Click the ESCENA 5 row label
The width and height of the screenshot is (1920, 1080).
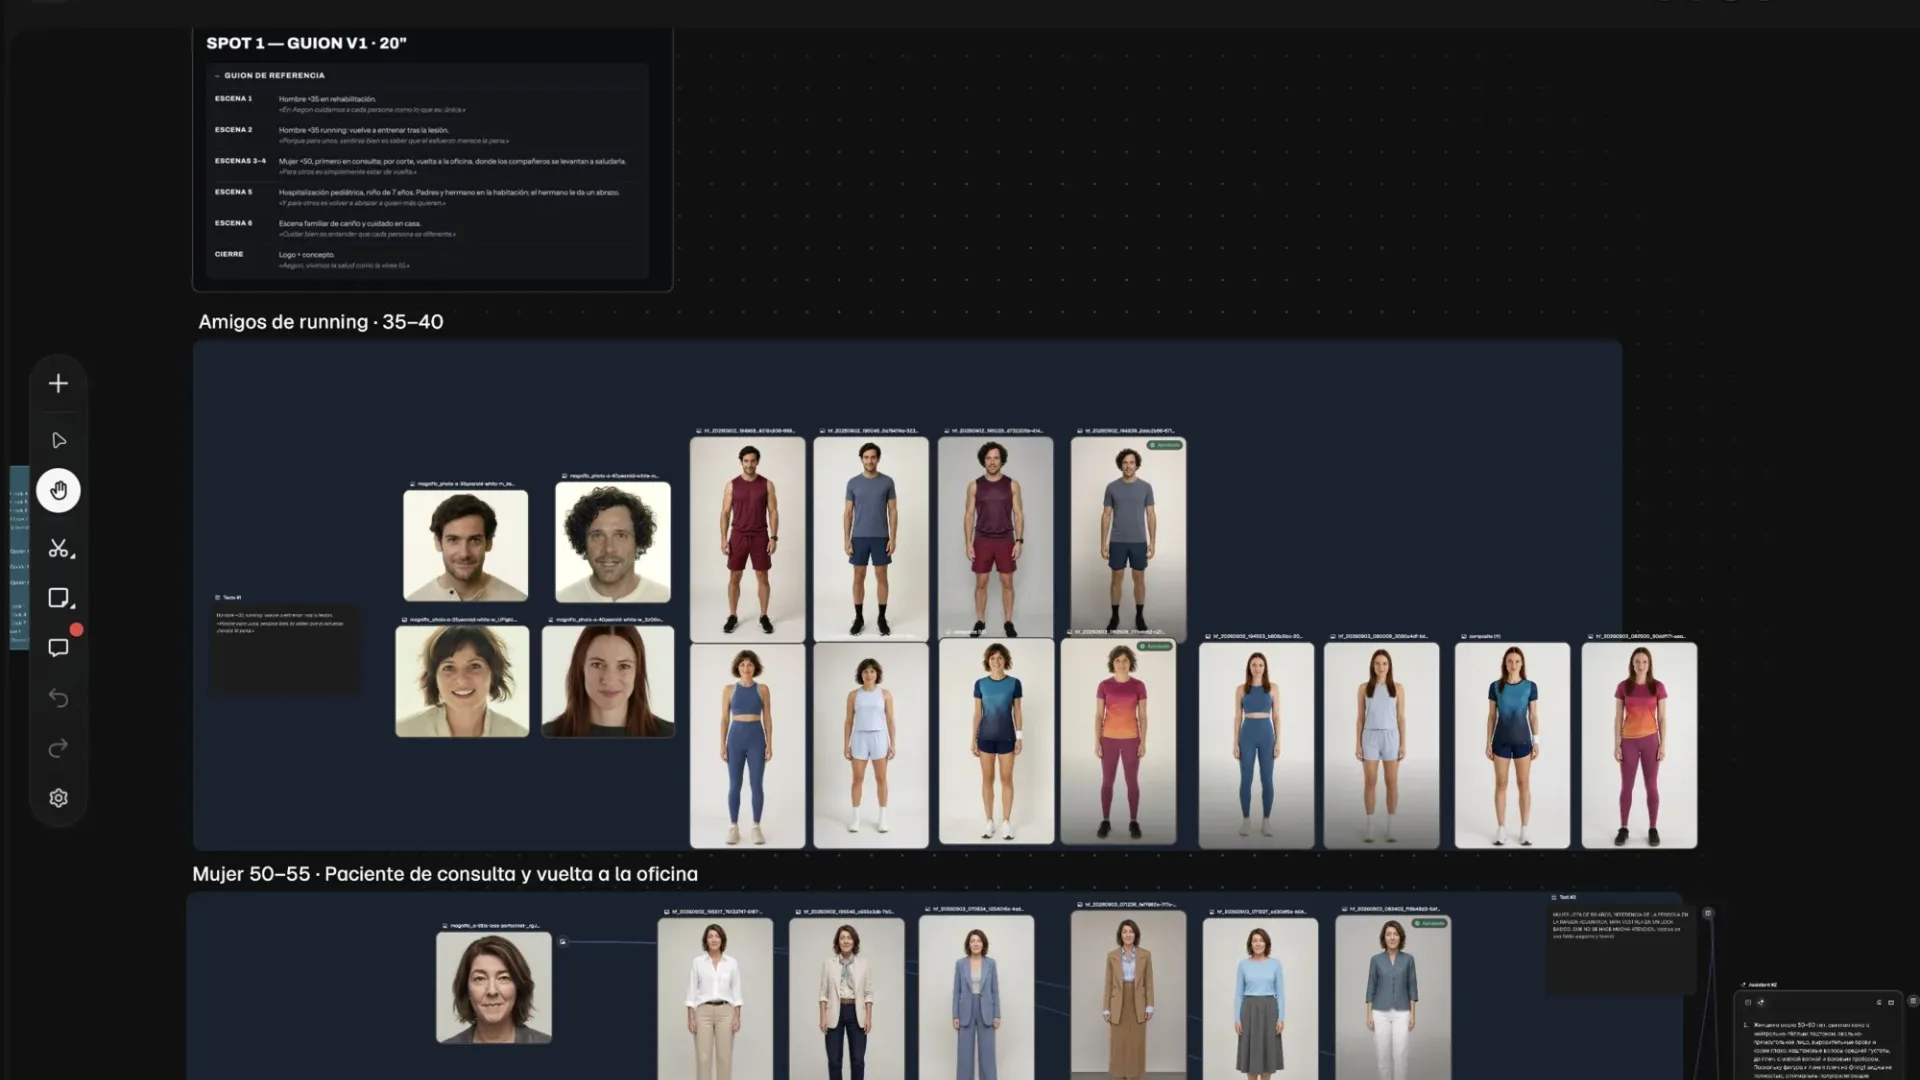(233, 191)
